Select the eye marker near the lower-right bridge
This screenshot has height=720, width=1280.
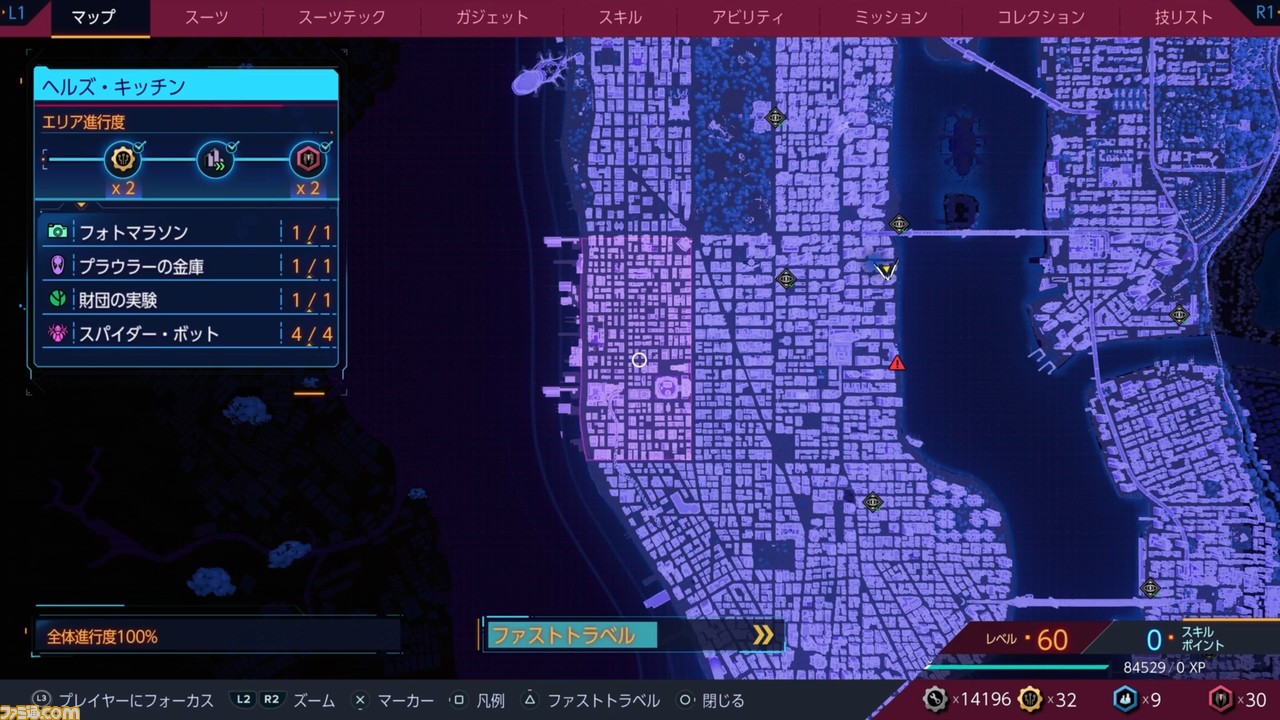pyautogui.click(x=1150, y=588)
